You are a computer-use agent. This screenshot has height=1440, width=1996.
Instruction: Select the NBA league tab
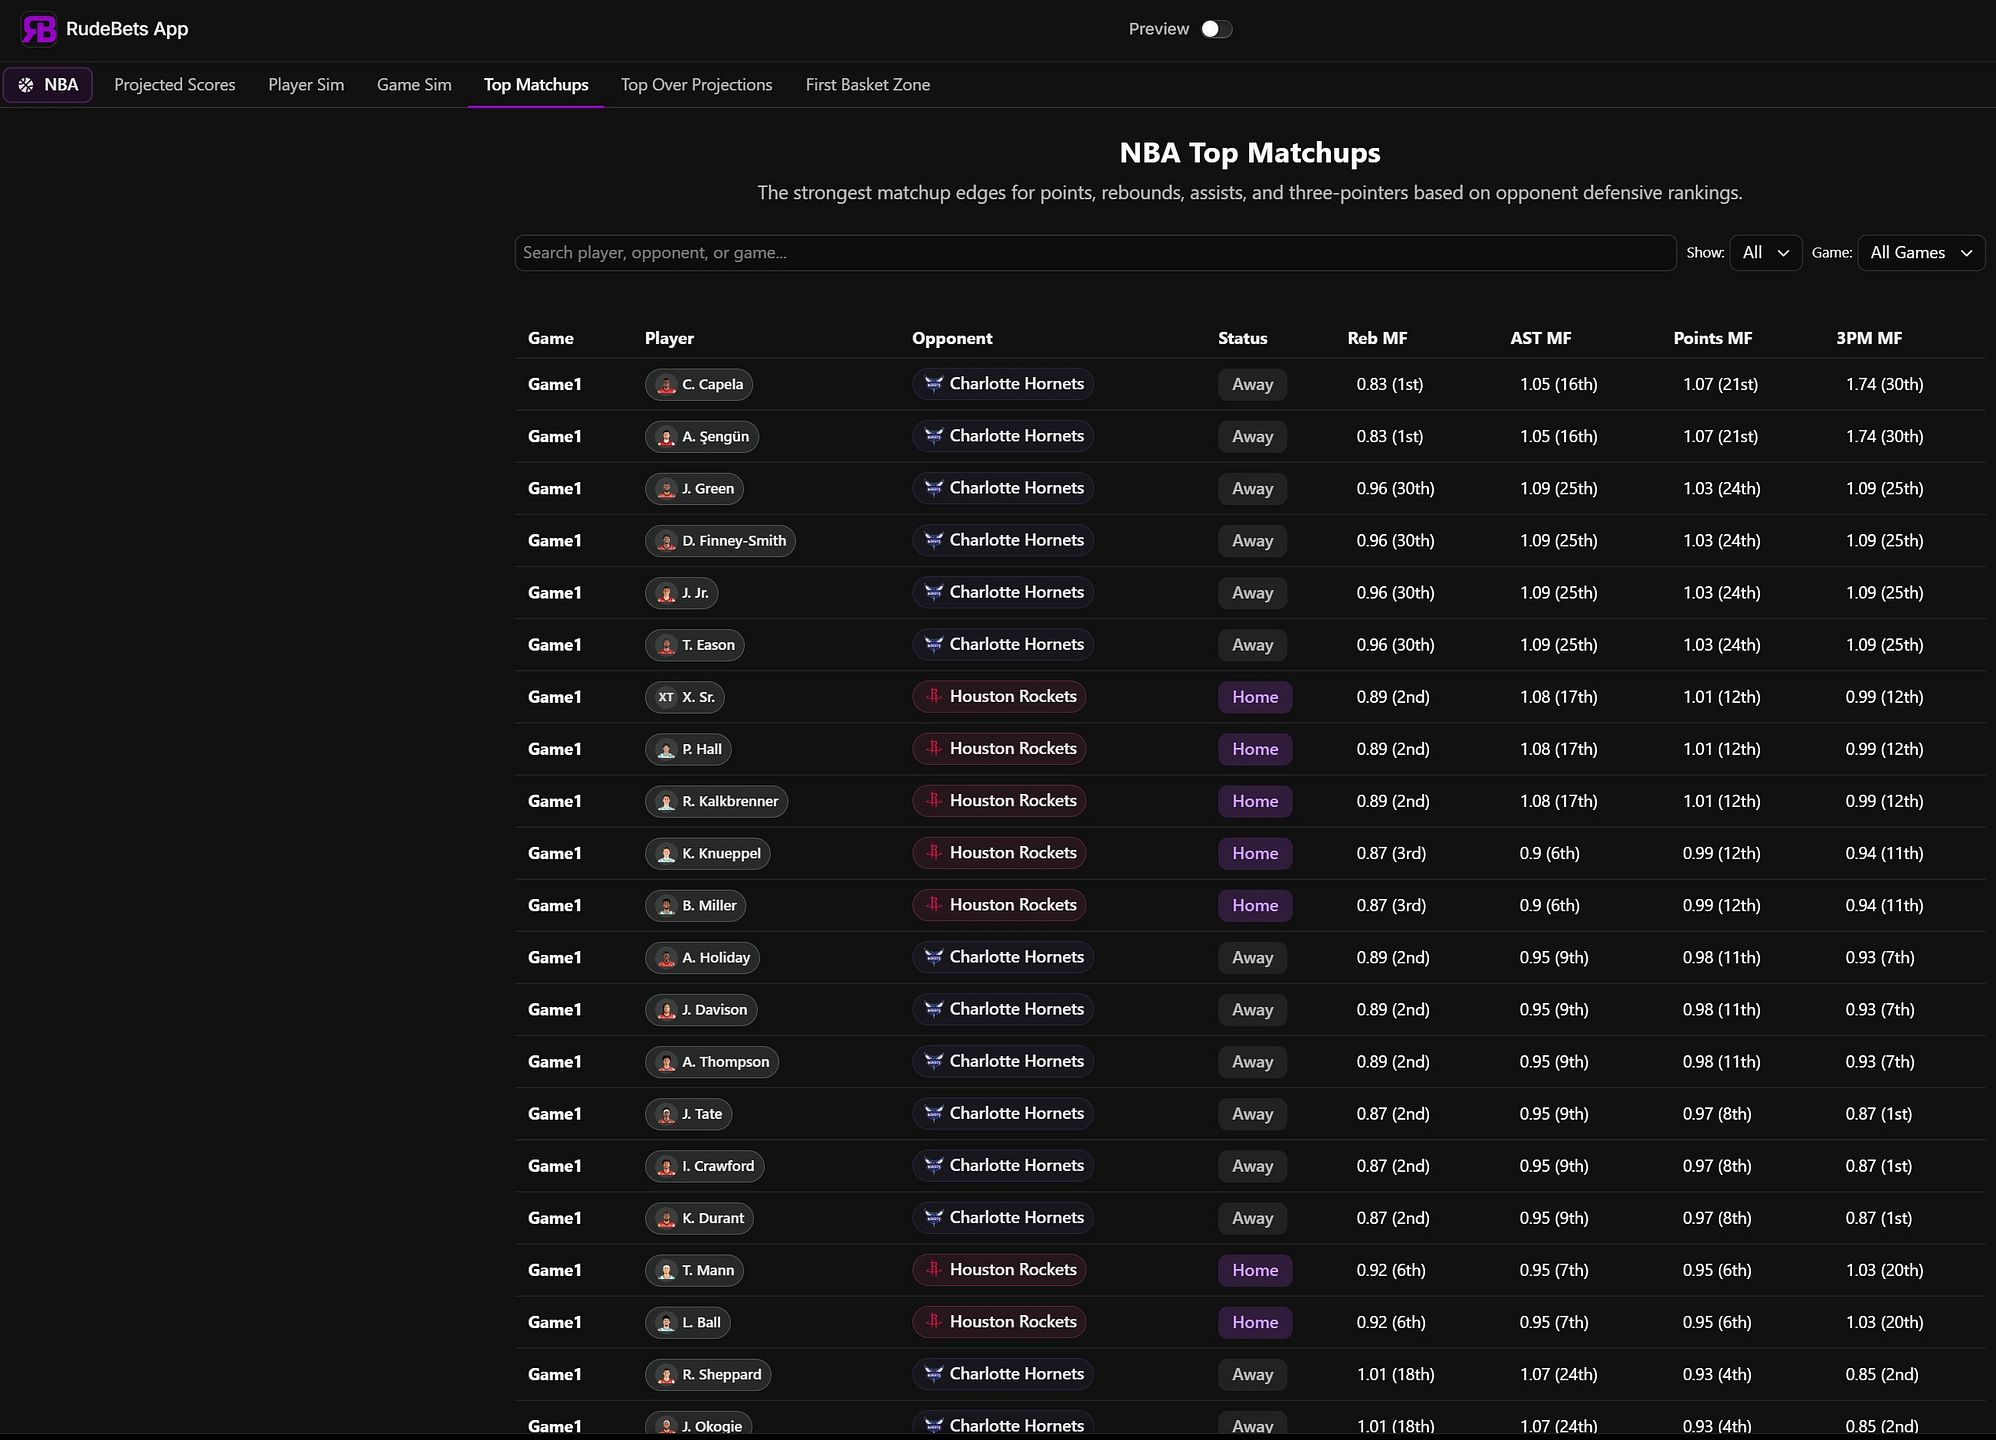[48, 85]
